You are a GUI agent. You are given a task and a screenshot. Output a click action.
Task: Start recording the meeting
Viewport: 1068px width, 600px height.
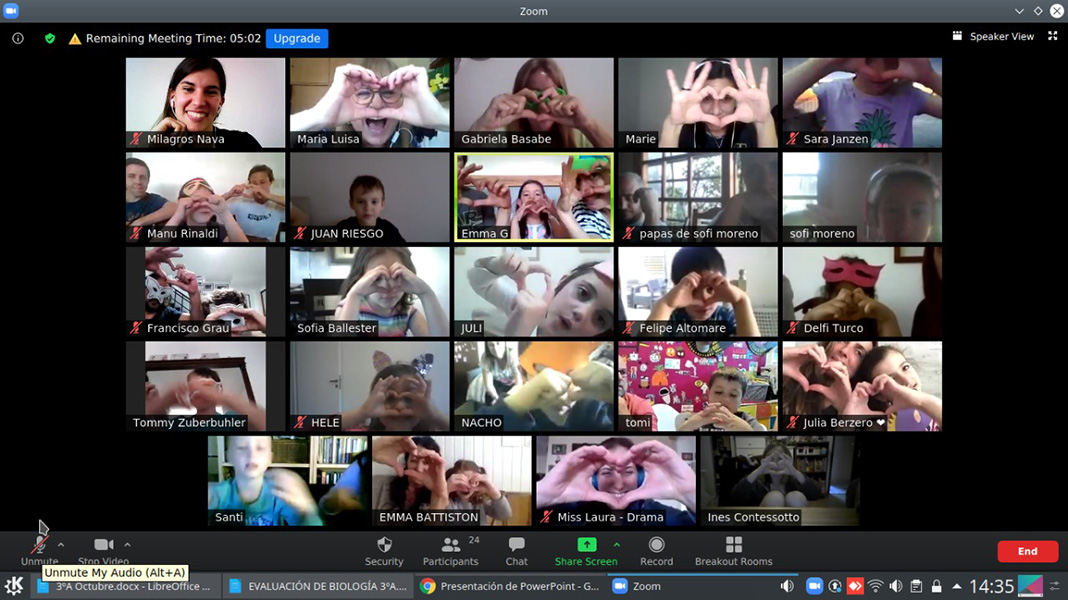point(656,550)
